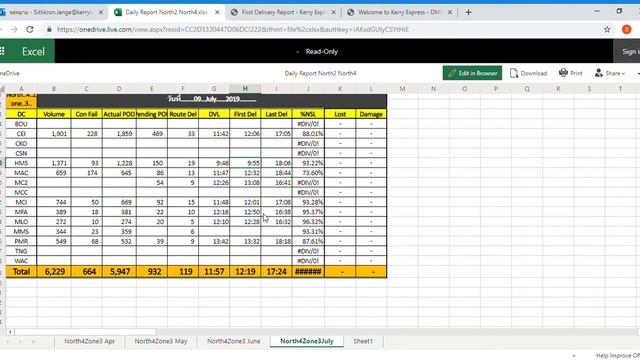
Task: Click the Total Con Fail cell 664
Action: (x=86, y=271)
